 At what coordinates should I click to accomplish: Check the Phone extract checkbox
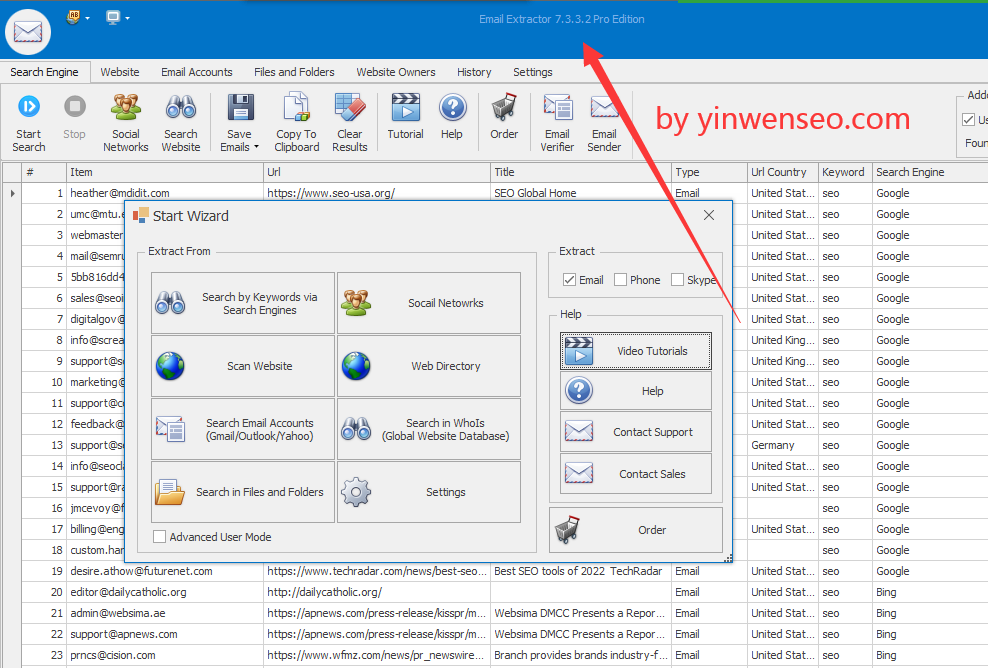620,280
